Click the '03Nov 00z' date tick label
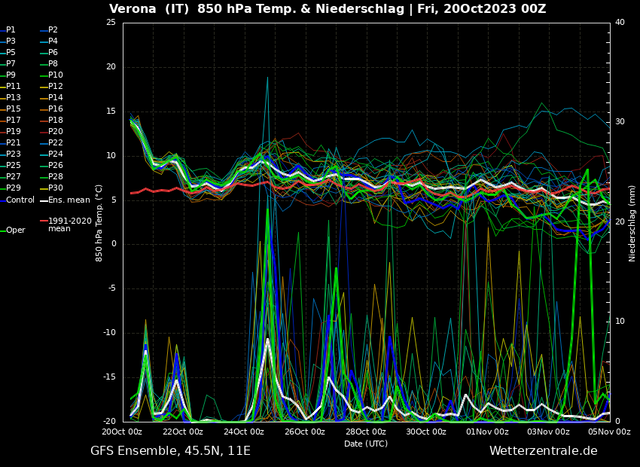Viewport: 640px width, 467px height. coord(549,432)
